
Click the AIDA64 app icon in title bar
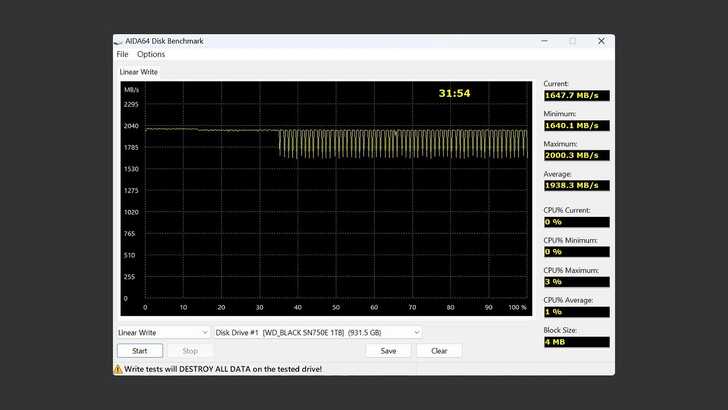(119, 41)
